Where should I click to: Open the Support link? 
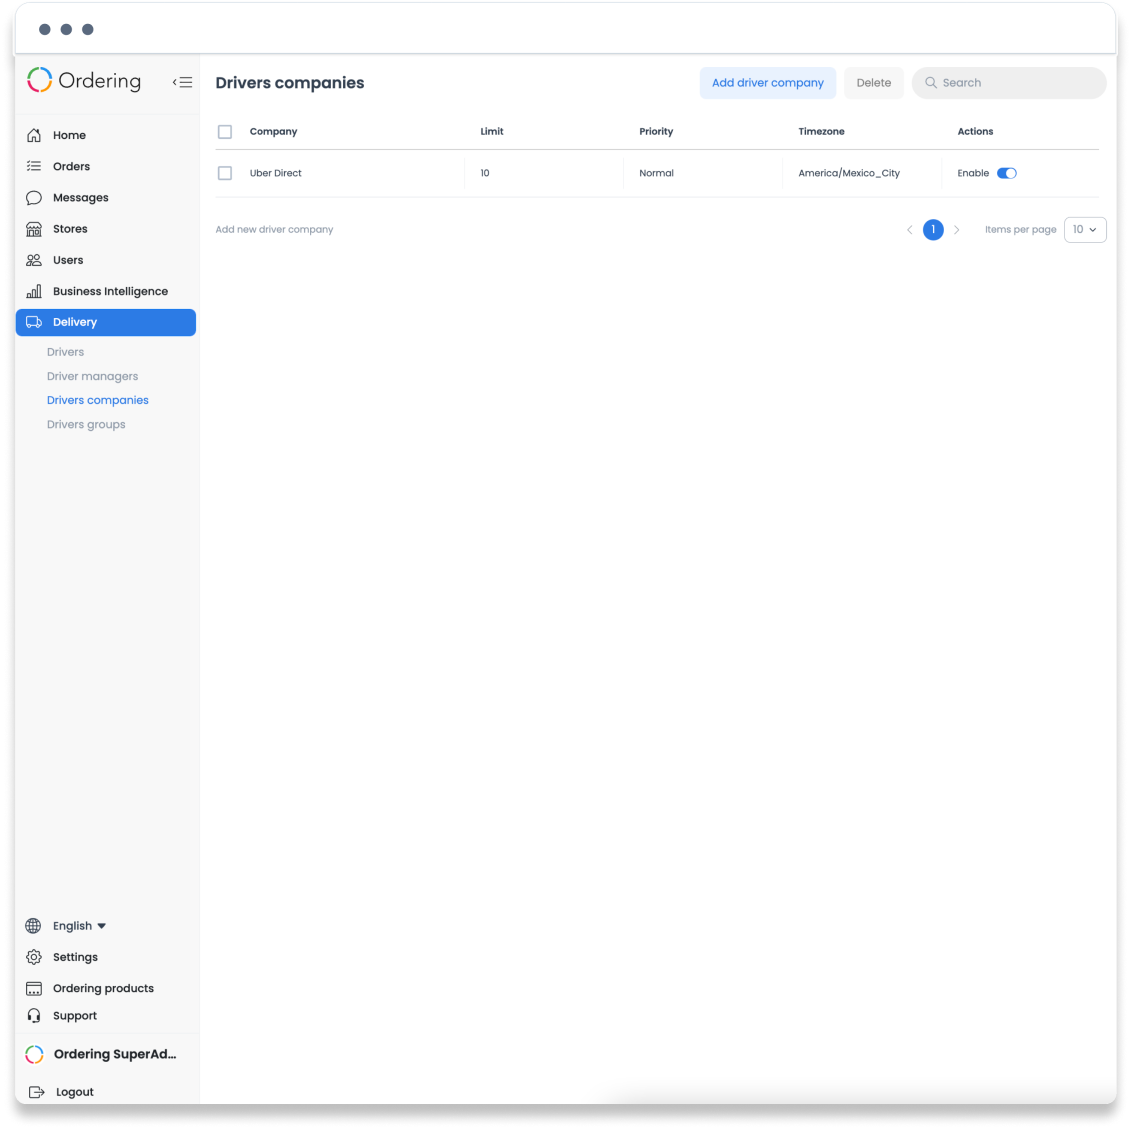tap(75, 1015)
